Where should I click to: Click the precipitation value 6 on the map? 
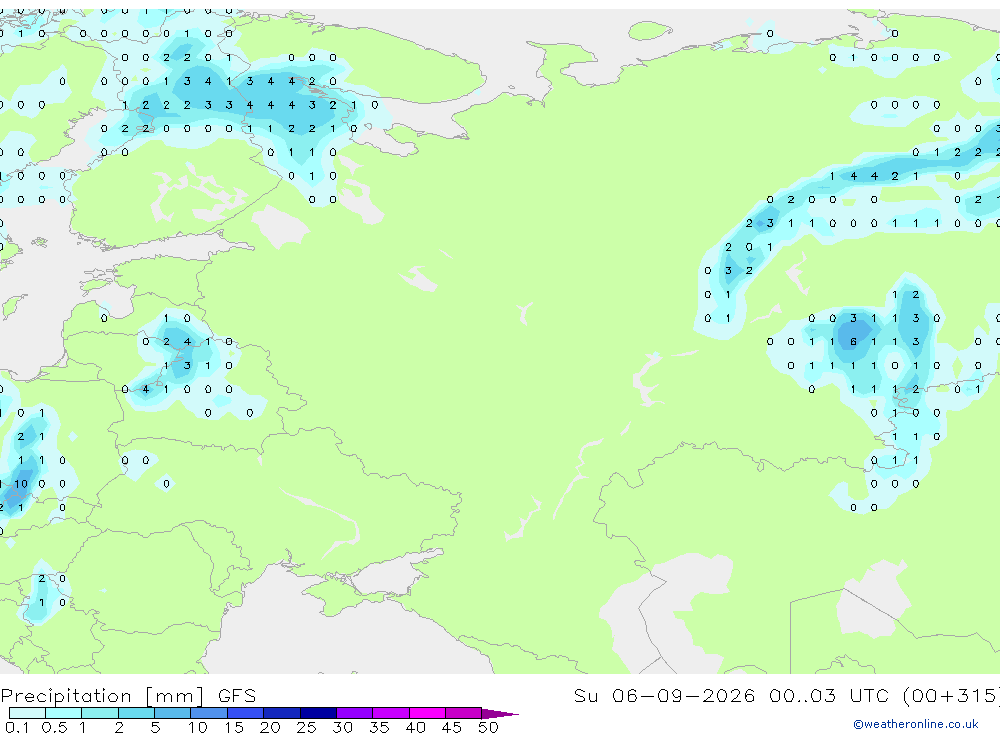pyautogui.click(x=853, y=341)
